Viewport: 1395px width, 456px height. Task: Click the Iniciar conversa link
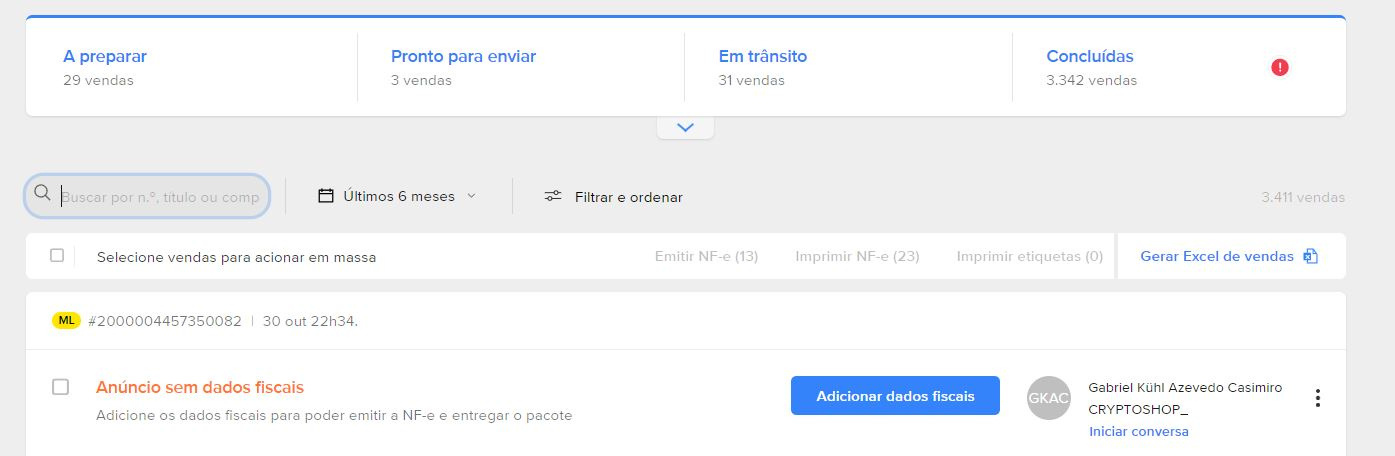1139,432
